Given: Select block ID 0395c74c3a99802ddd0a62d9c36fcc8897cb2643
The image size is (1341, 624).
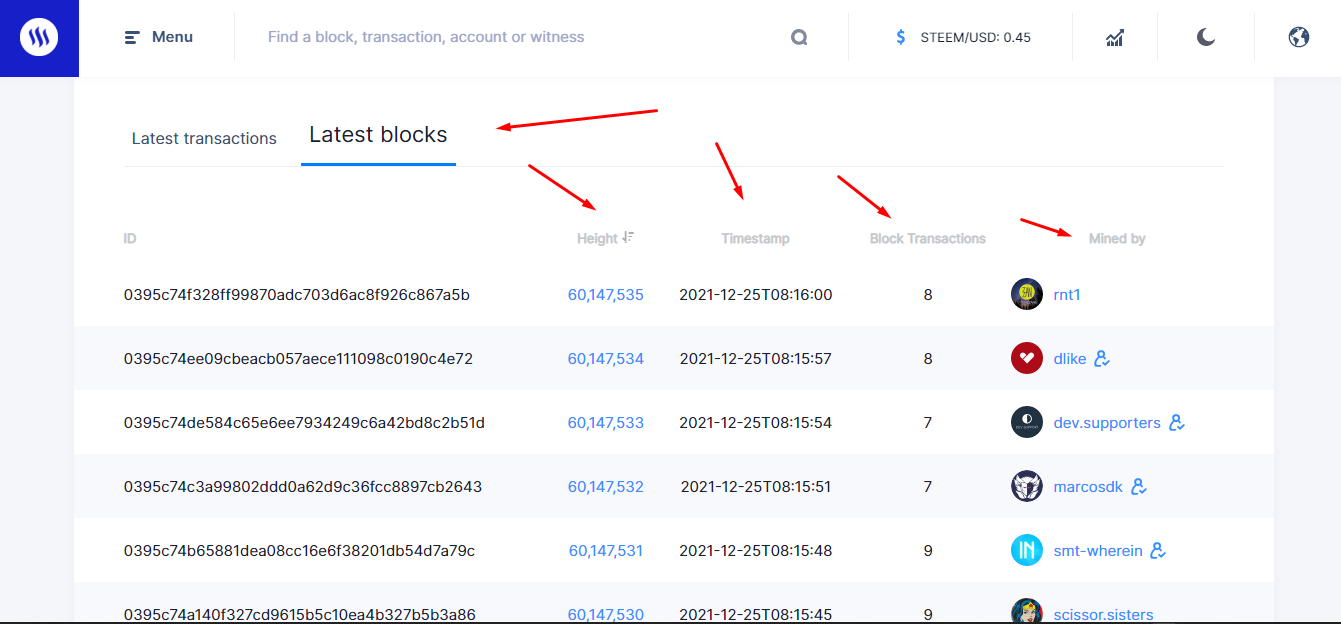Looking at the screenshot, I should [x=303, y=487].
